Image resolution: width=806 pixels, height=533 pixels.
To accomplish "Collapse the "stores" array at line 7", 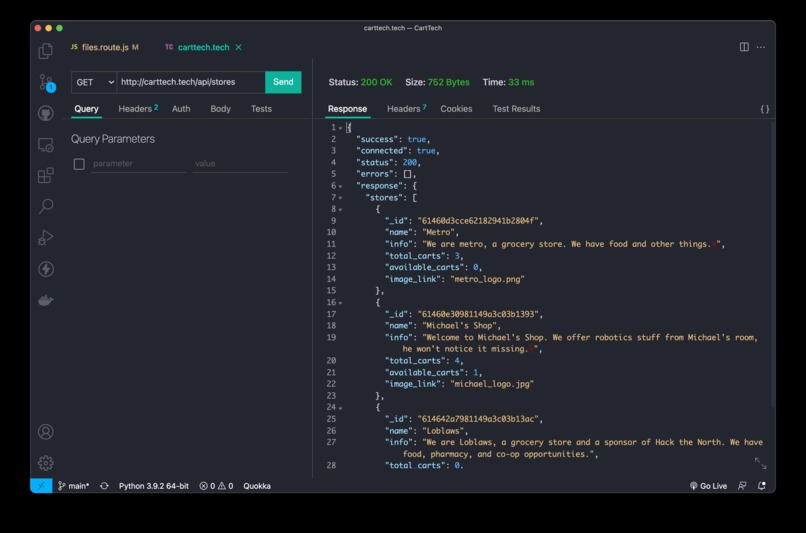I will [340, 198].
